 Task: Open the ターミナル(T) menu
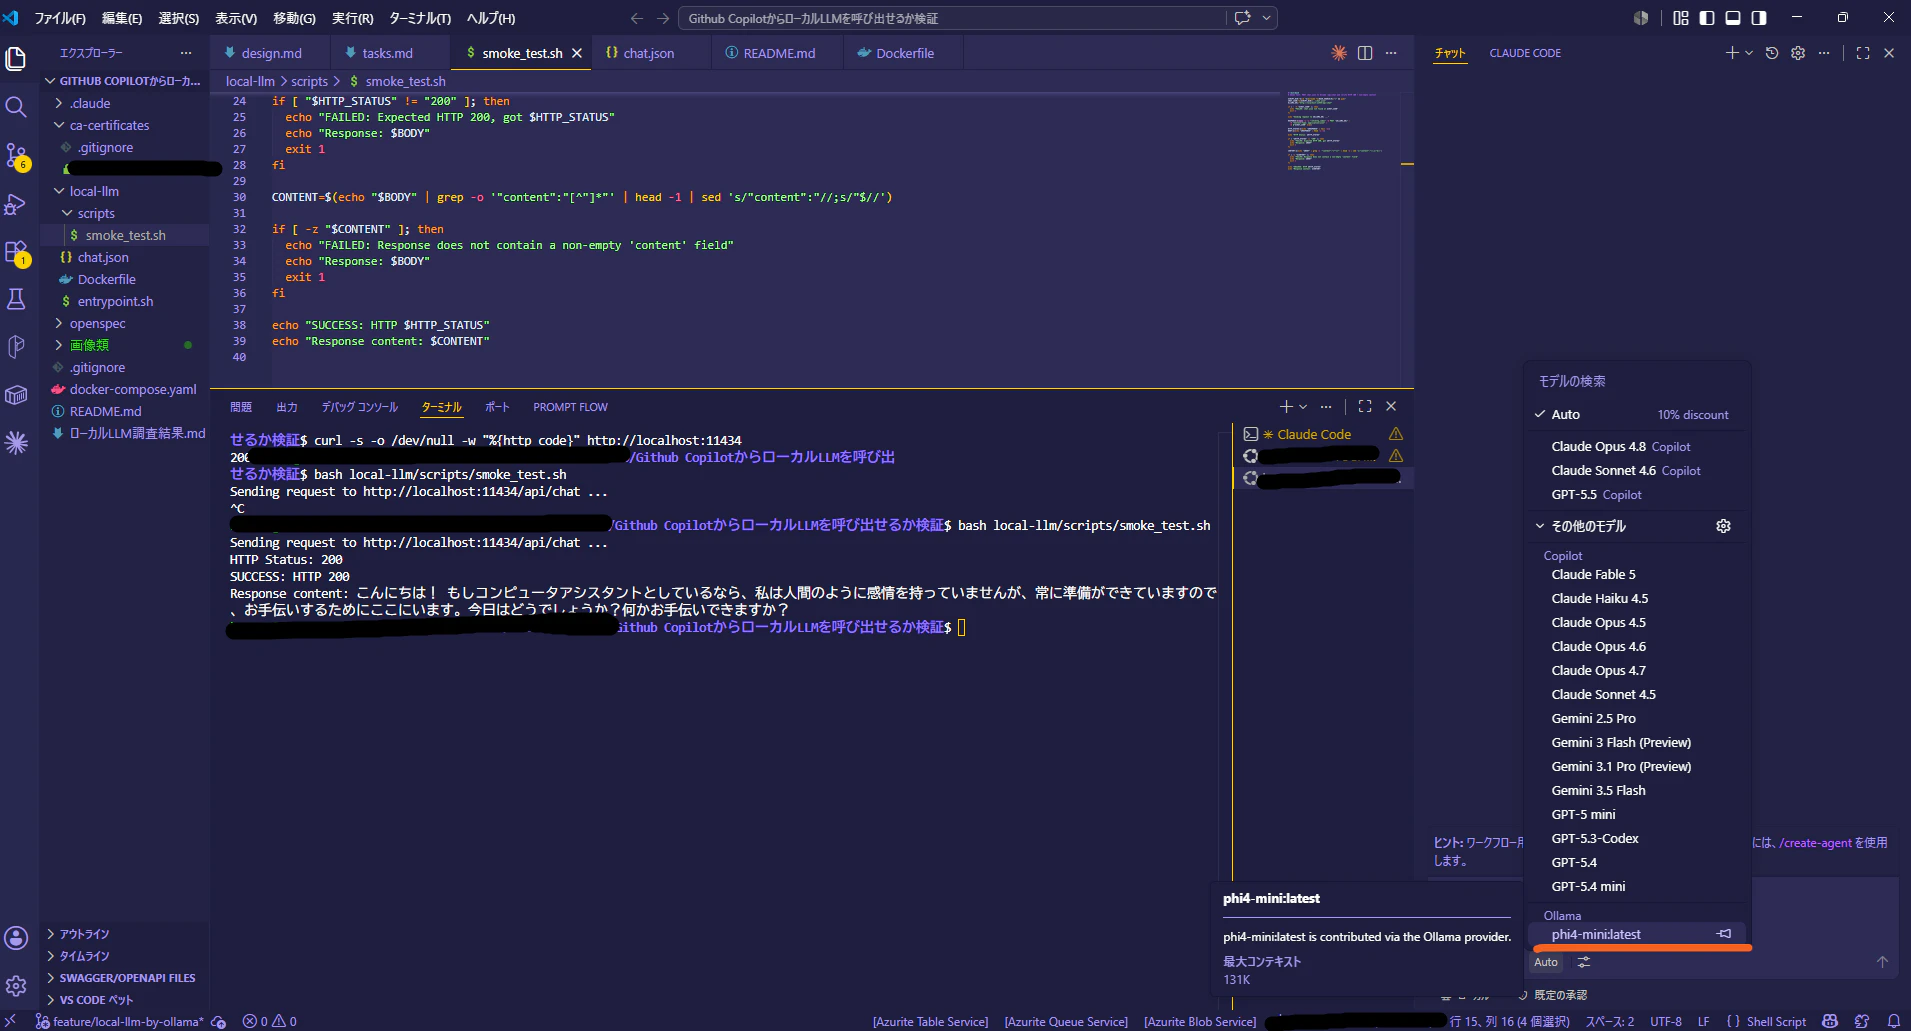(x=419, y=18)
